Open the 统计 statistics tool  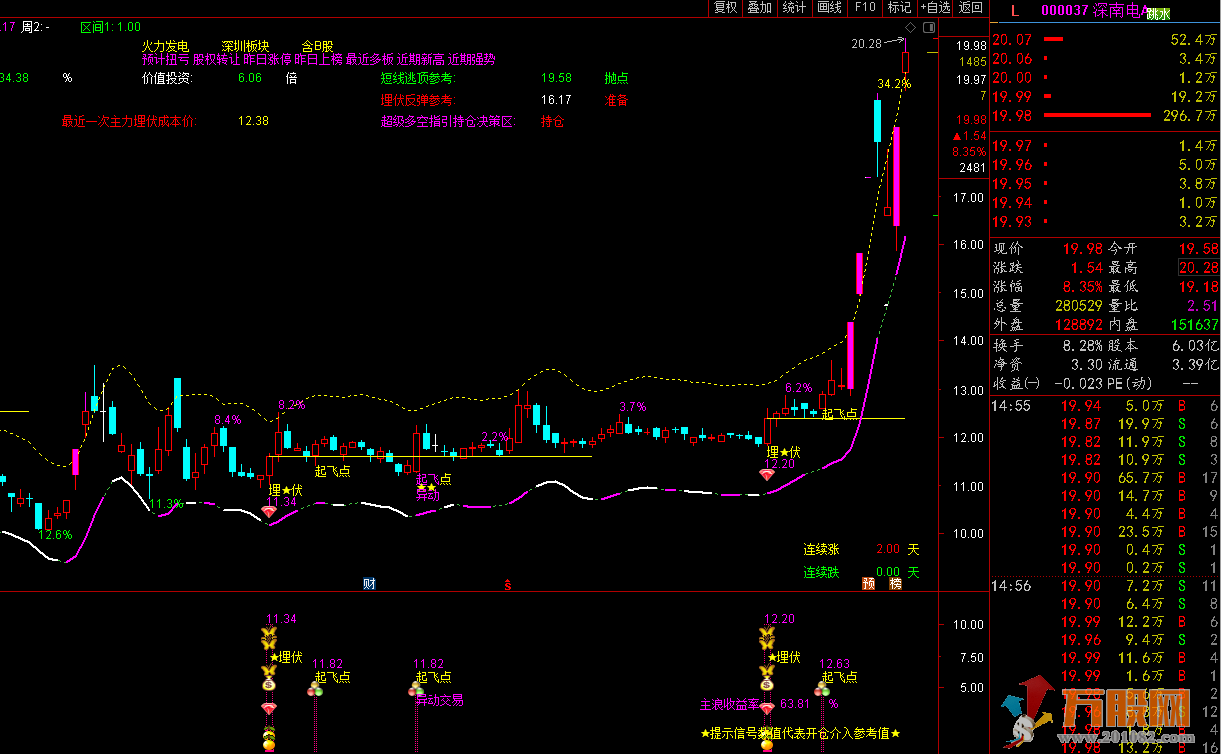click(x=794, y=7)
